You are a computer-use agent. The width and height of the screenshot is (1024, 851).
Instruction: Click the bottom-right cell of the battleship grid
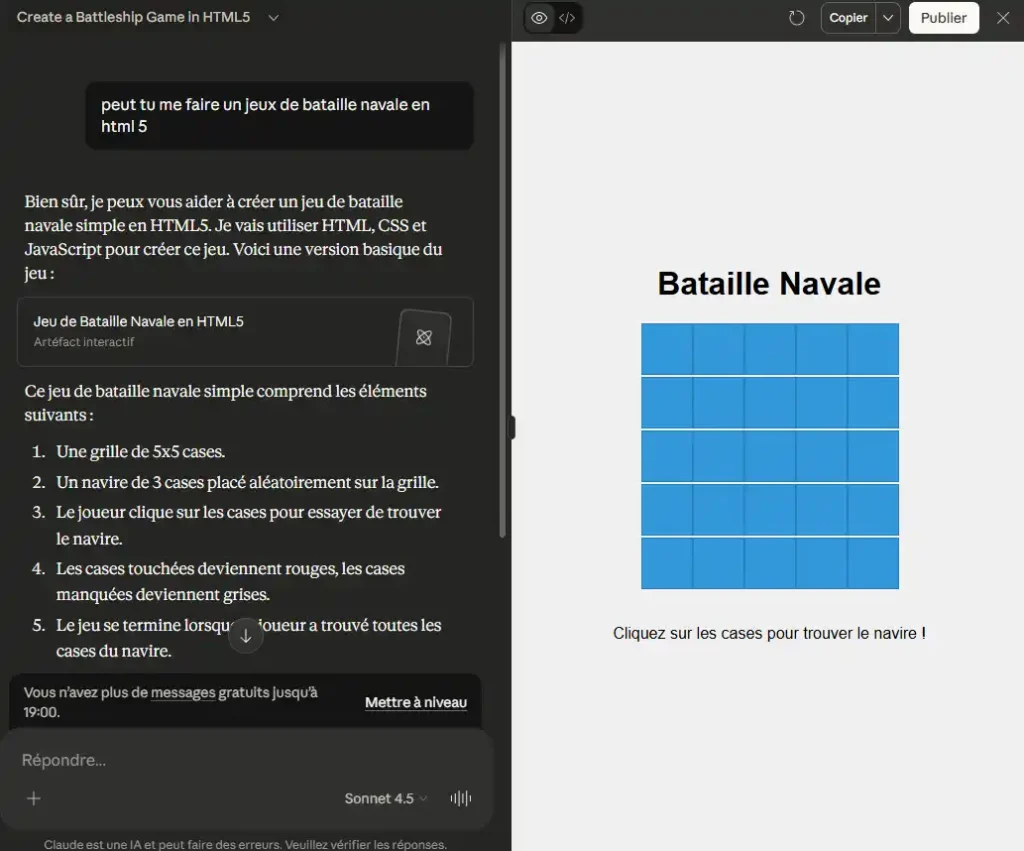873,563
